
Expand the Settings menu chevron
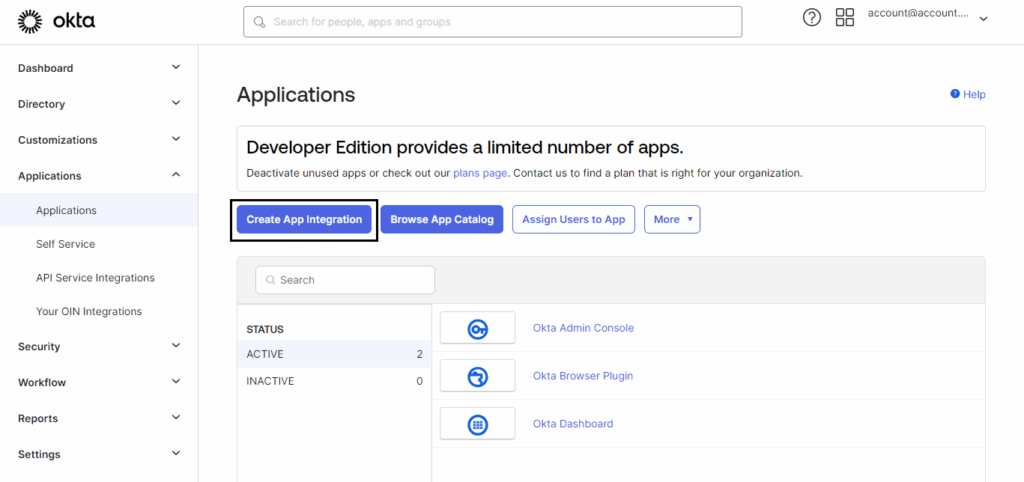176,453
